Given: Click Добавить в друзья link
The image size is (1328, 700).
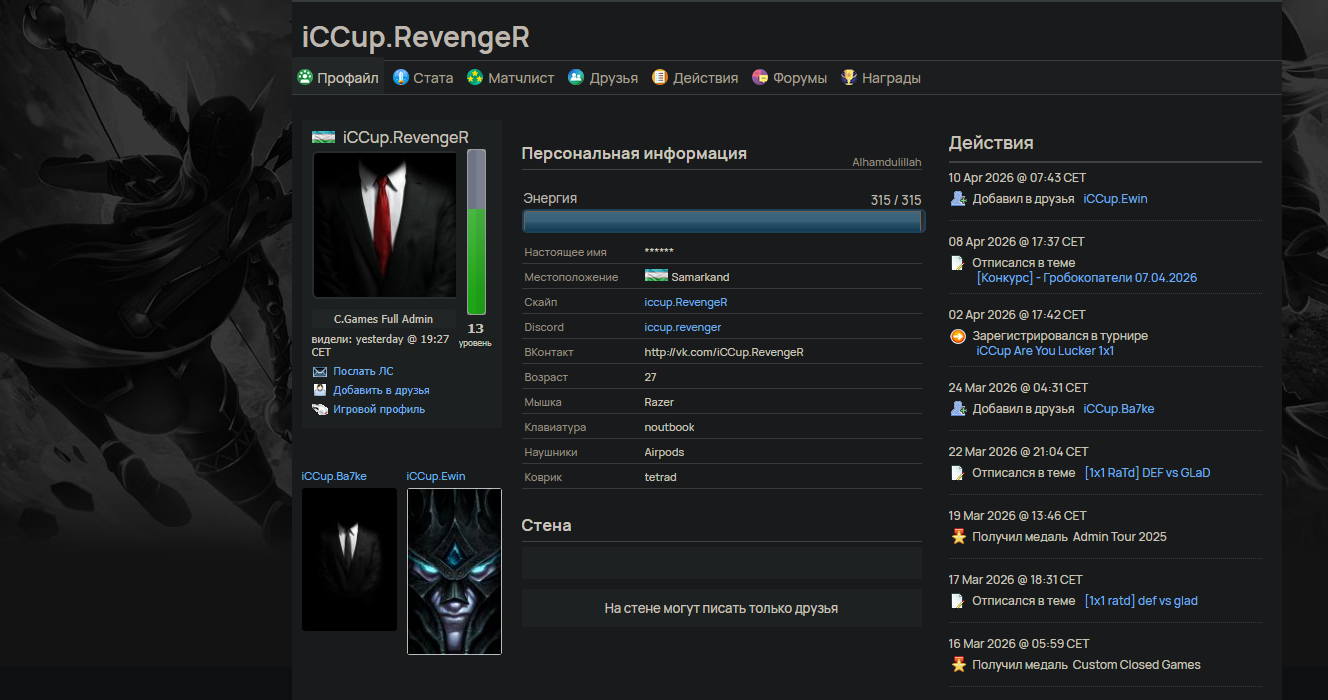Looking at the screenshot, I should coord(381,390).
